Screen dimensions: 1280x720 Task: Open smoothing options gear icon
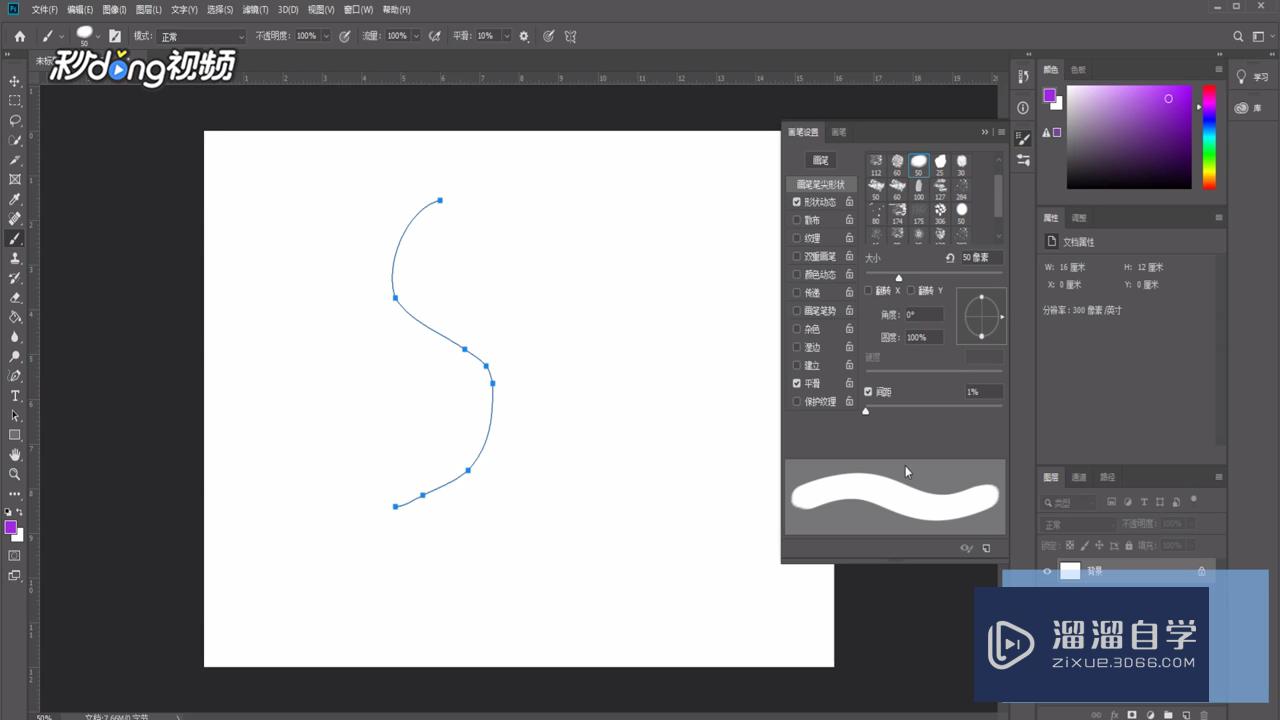point(524,36)
